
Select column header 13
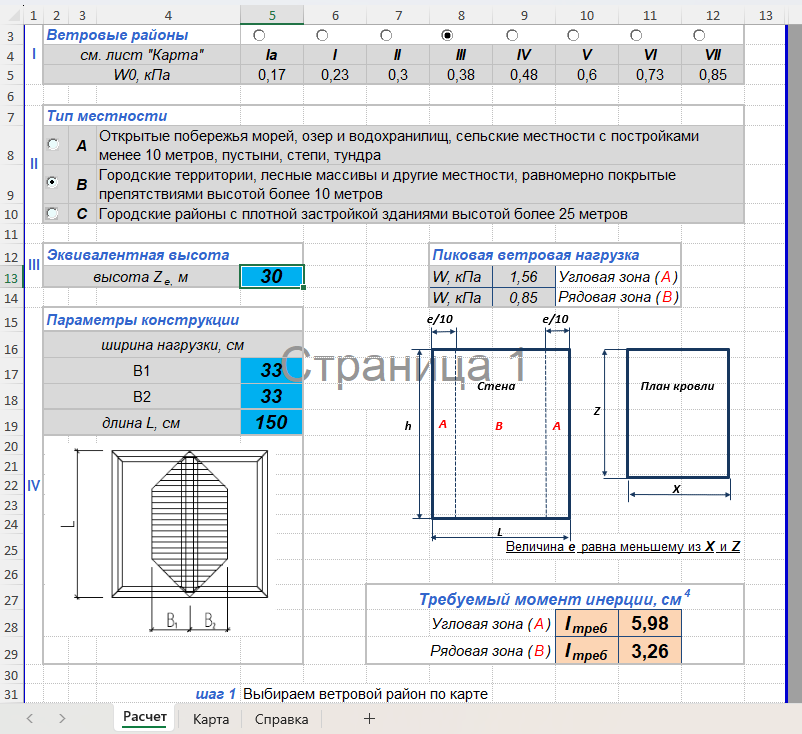click(x=766, y=15)
